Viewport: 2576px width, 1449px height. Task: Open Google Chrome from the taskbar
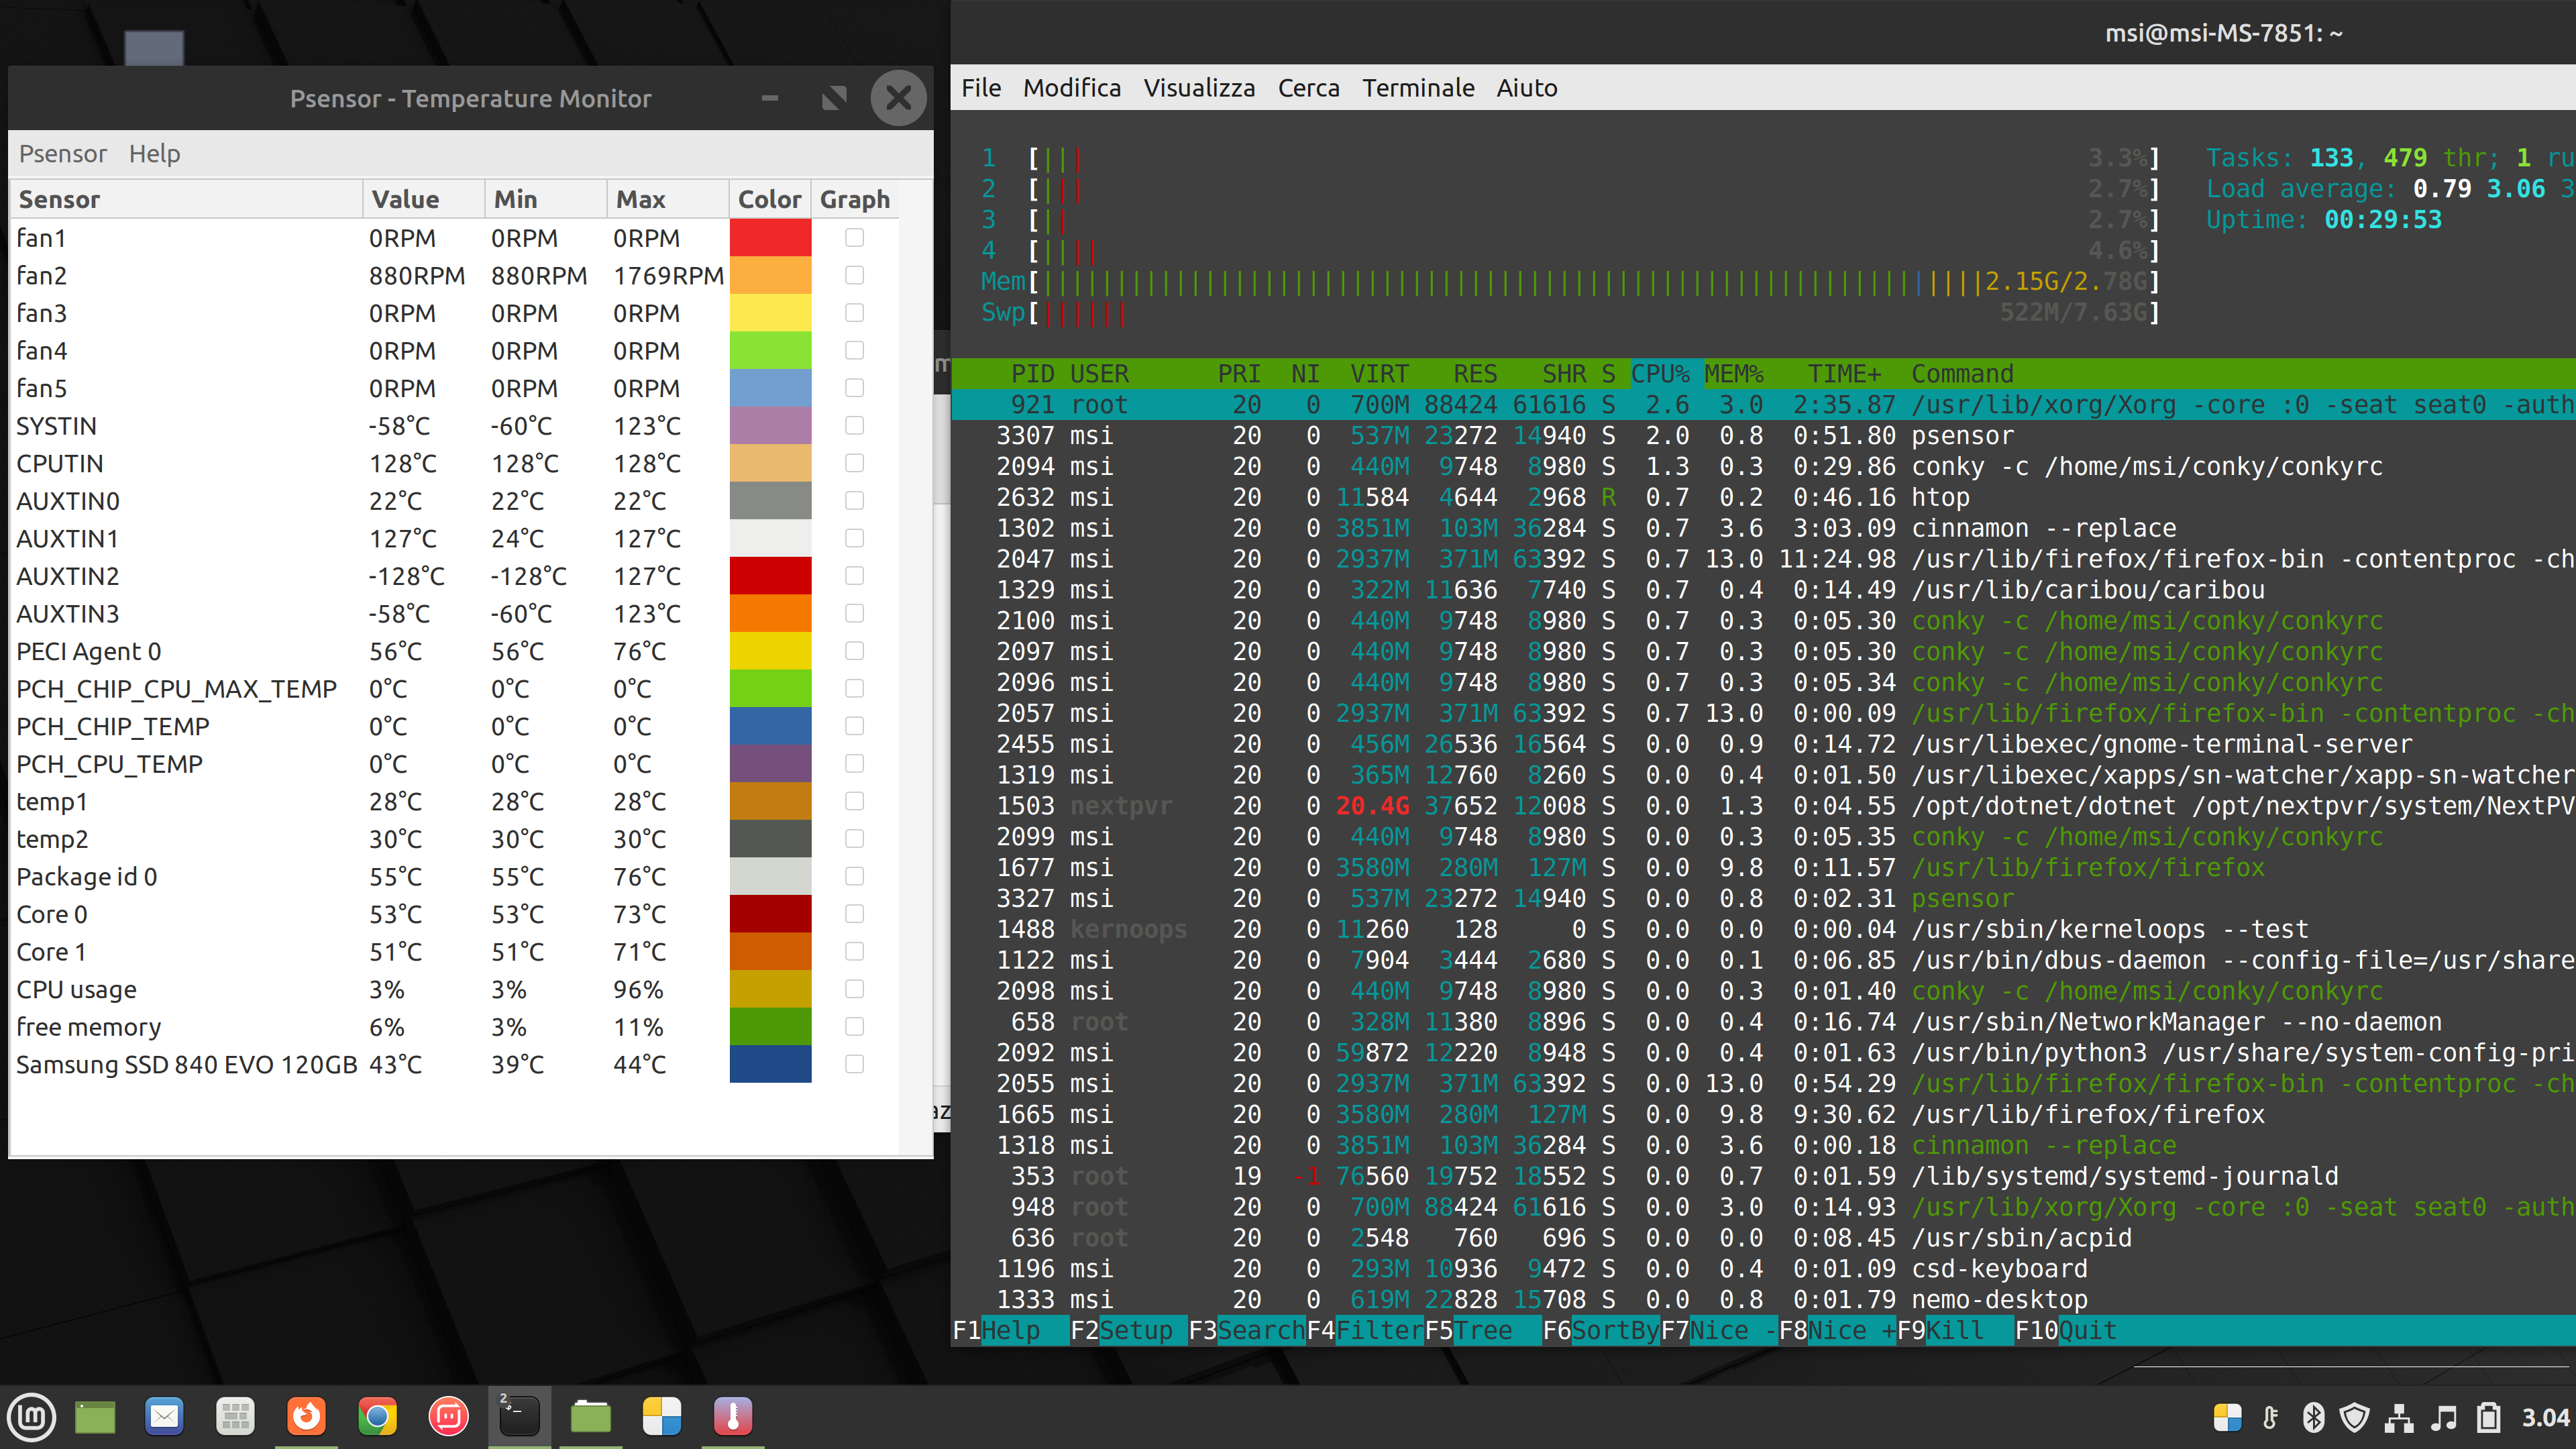(377, 1417)
